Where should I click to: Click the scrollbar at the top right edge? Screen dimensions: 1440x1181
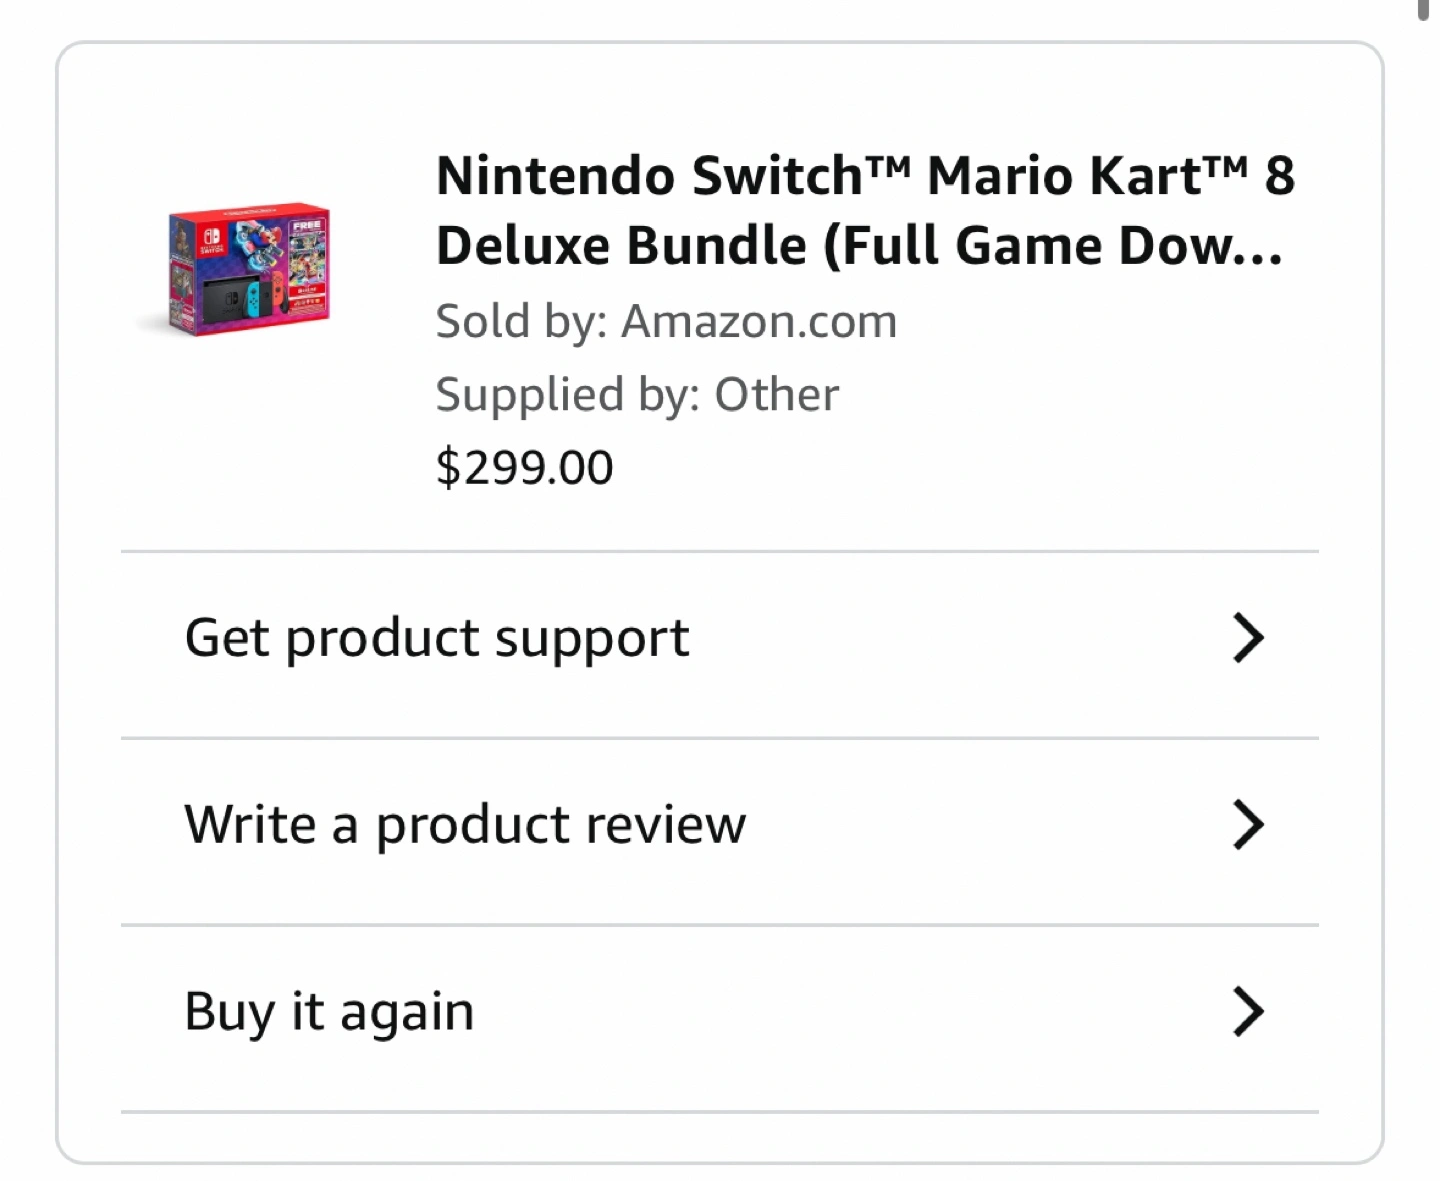point(1423,10)
